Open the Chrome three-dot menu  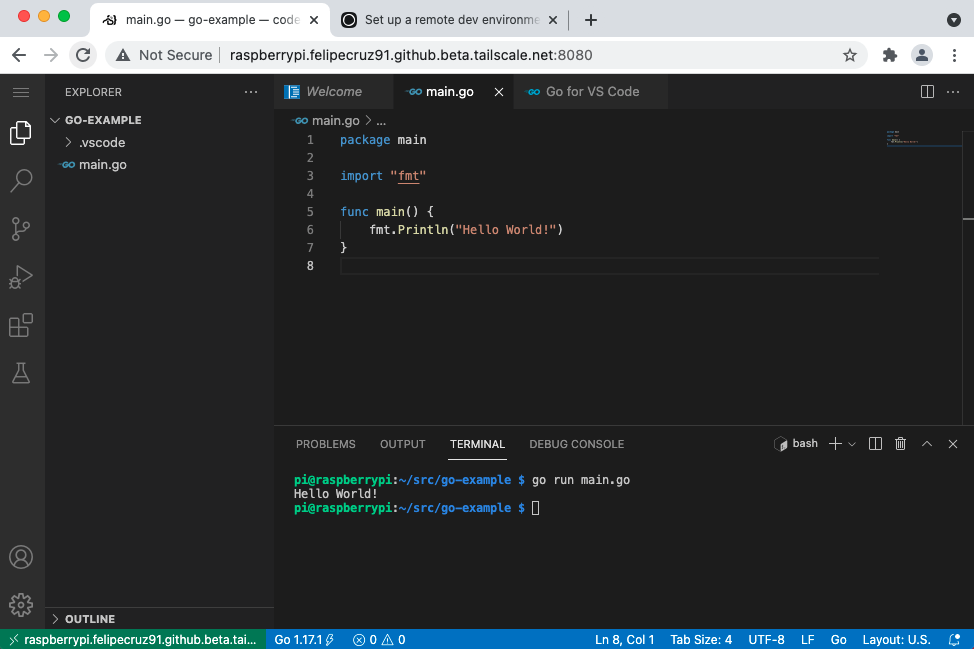coord(954,55)
